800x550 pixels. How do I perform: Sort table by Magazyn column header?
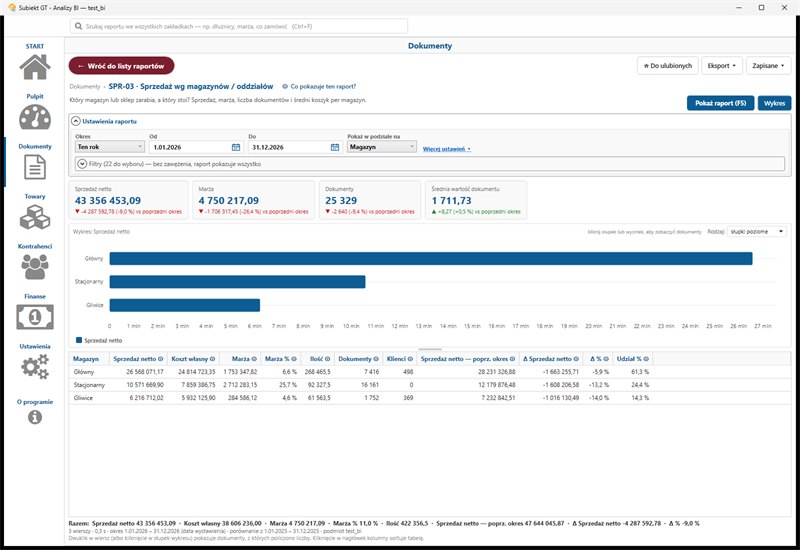86,359
